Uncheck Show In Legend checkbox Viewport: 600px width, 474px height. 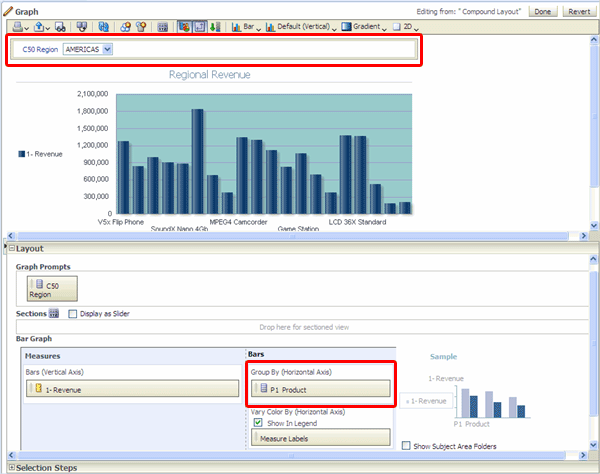pyautogui.click(x=258, y=422)
